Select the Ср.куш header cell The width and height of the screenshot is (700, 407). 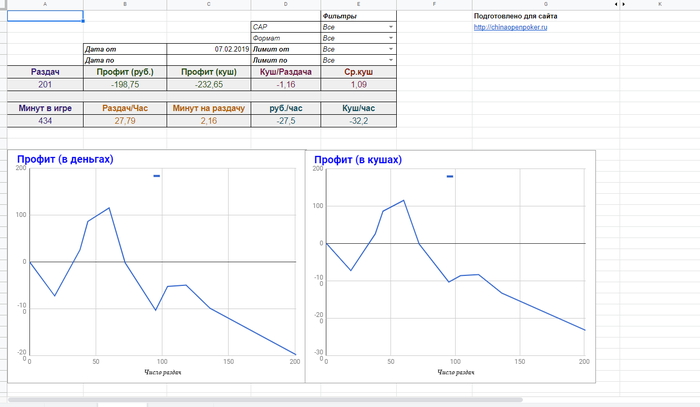[358, 72]
